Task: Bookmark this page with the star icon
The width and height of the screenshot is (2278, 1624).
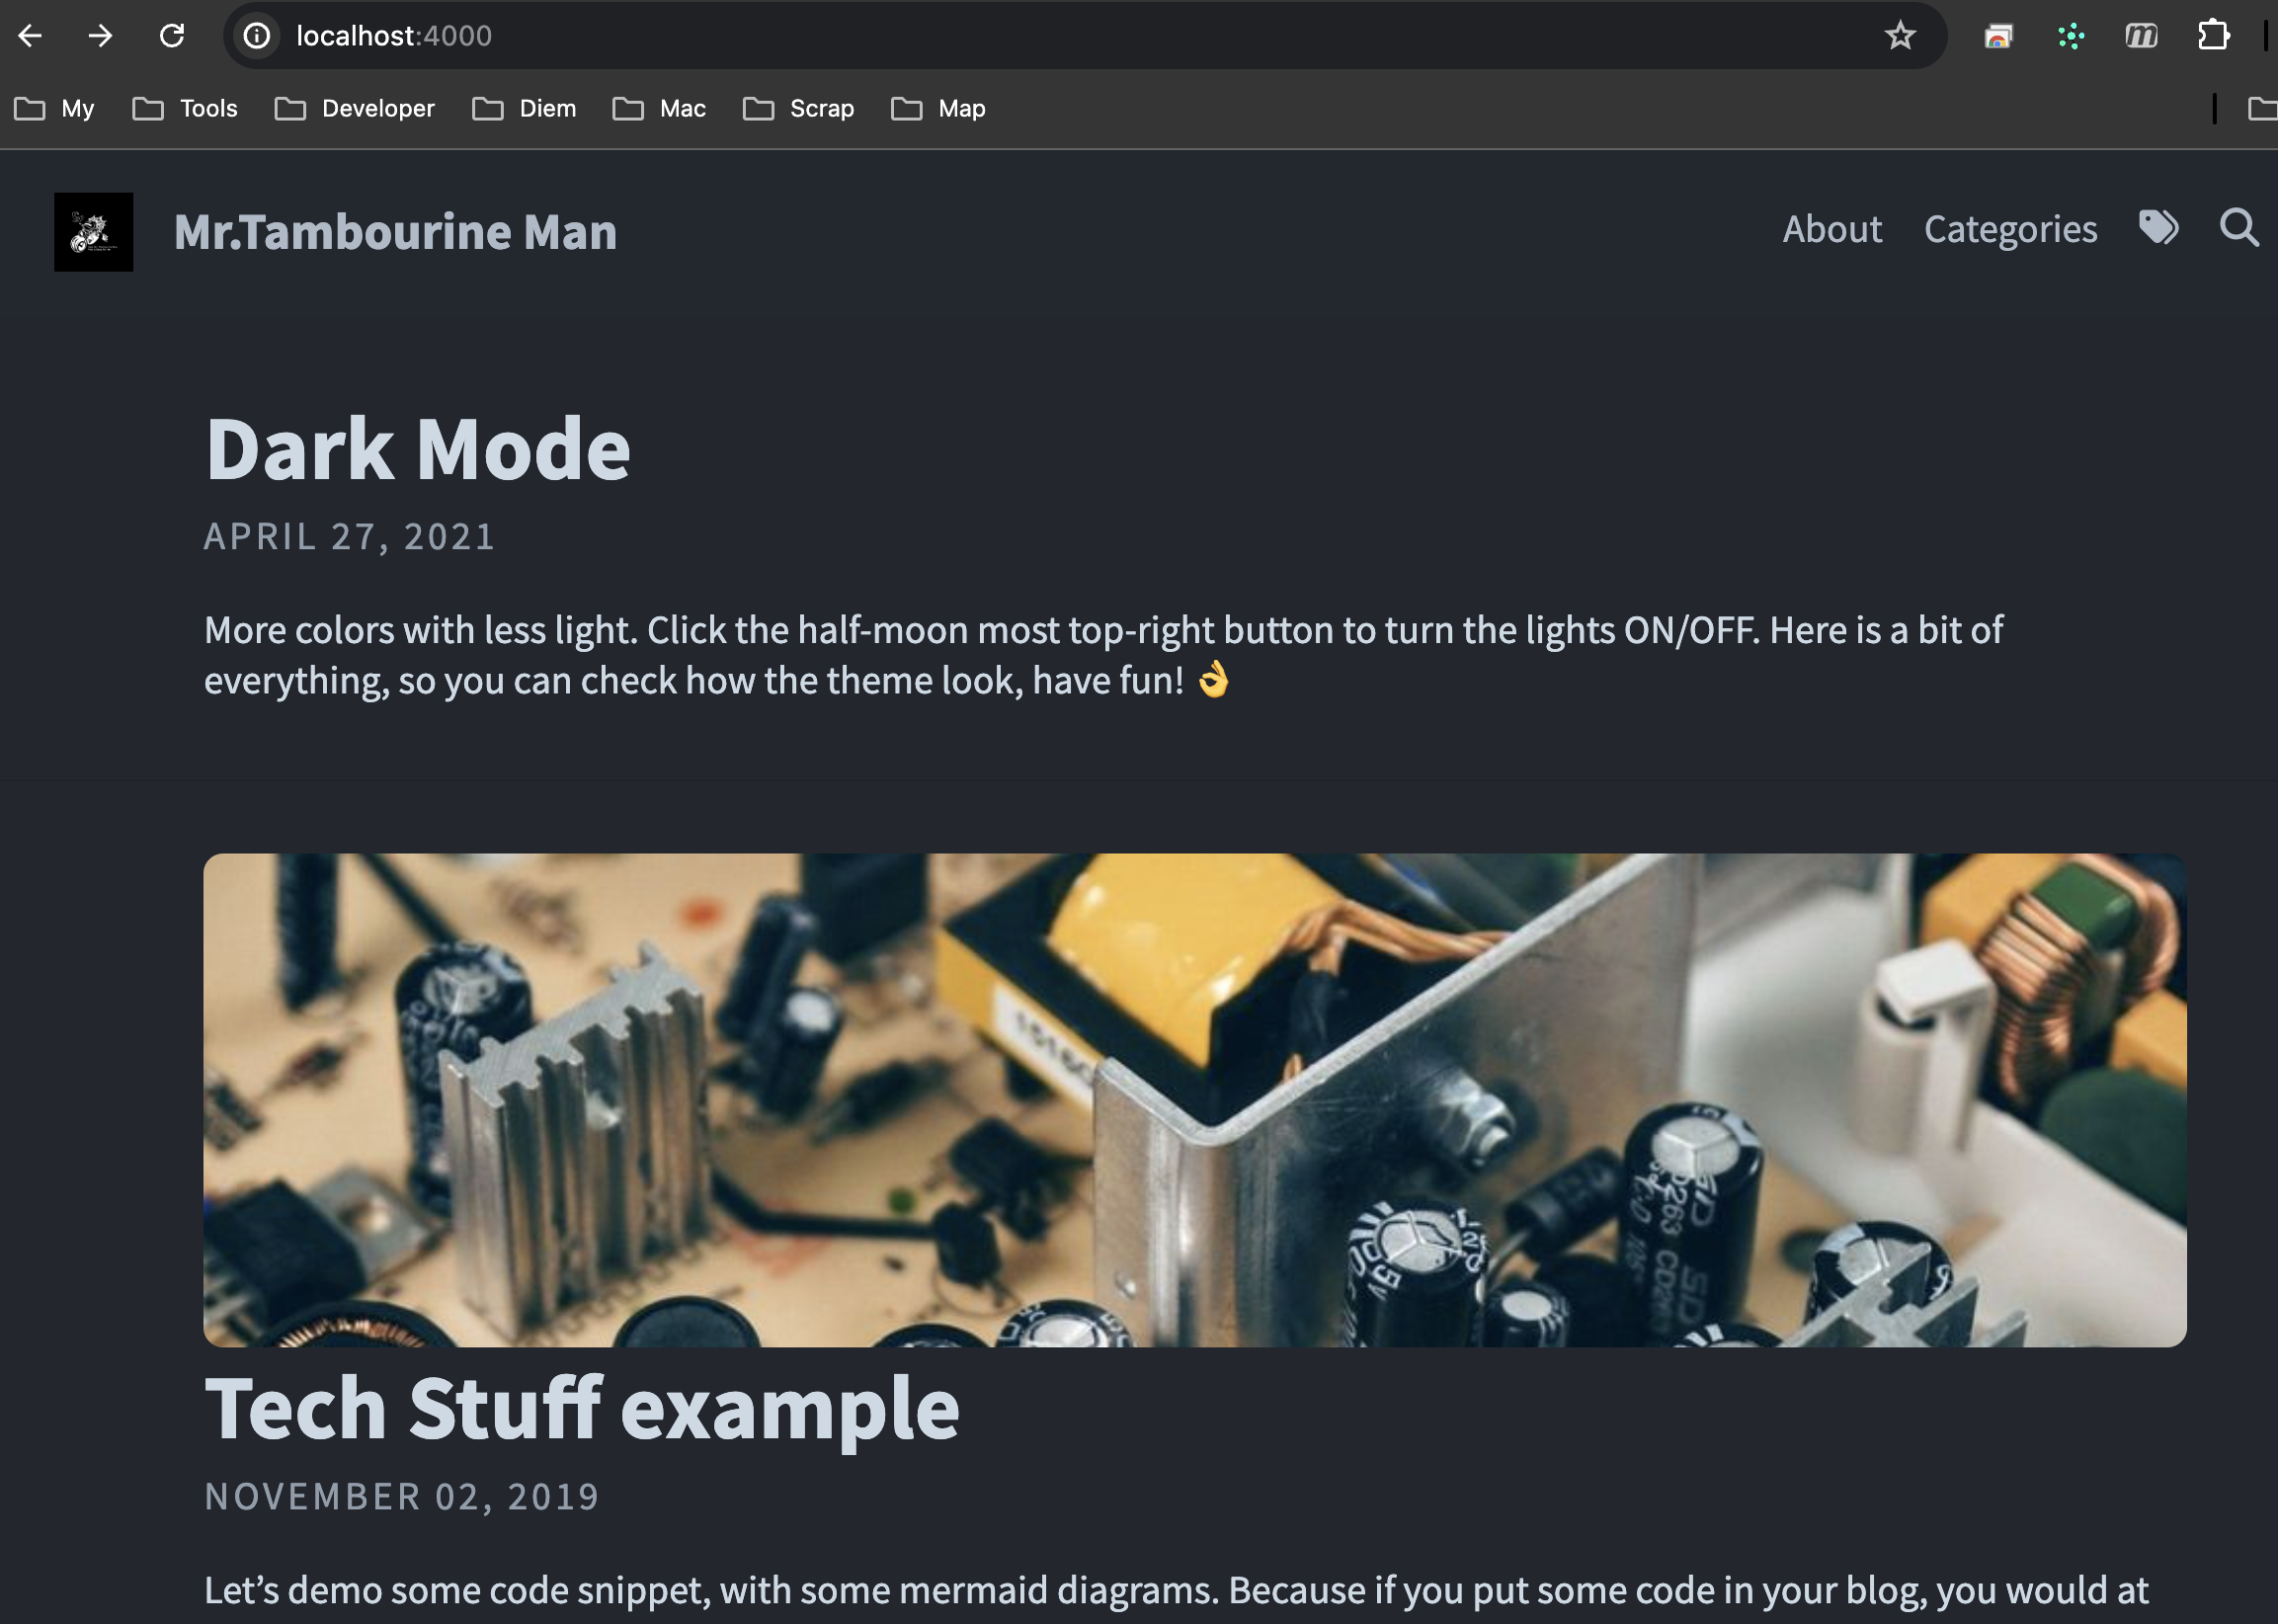Action: point(1899,36)
